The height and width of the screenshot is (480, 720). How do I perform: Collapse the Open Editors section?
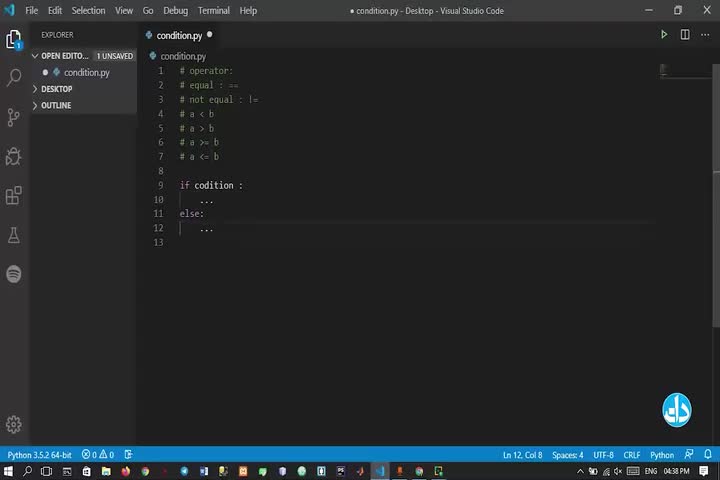tap(36, 56)
